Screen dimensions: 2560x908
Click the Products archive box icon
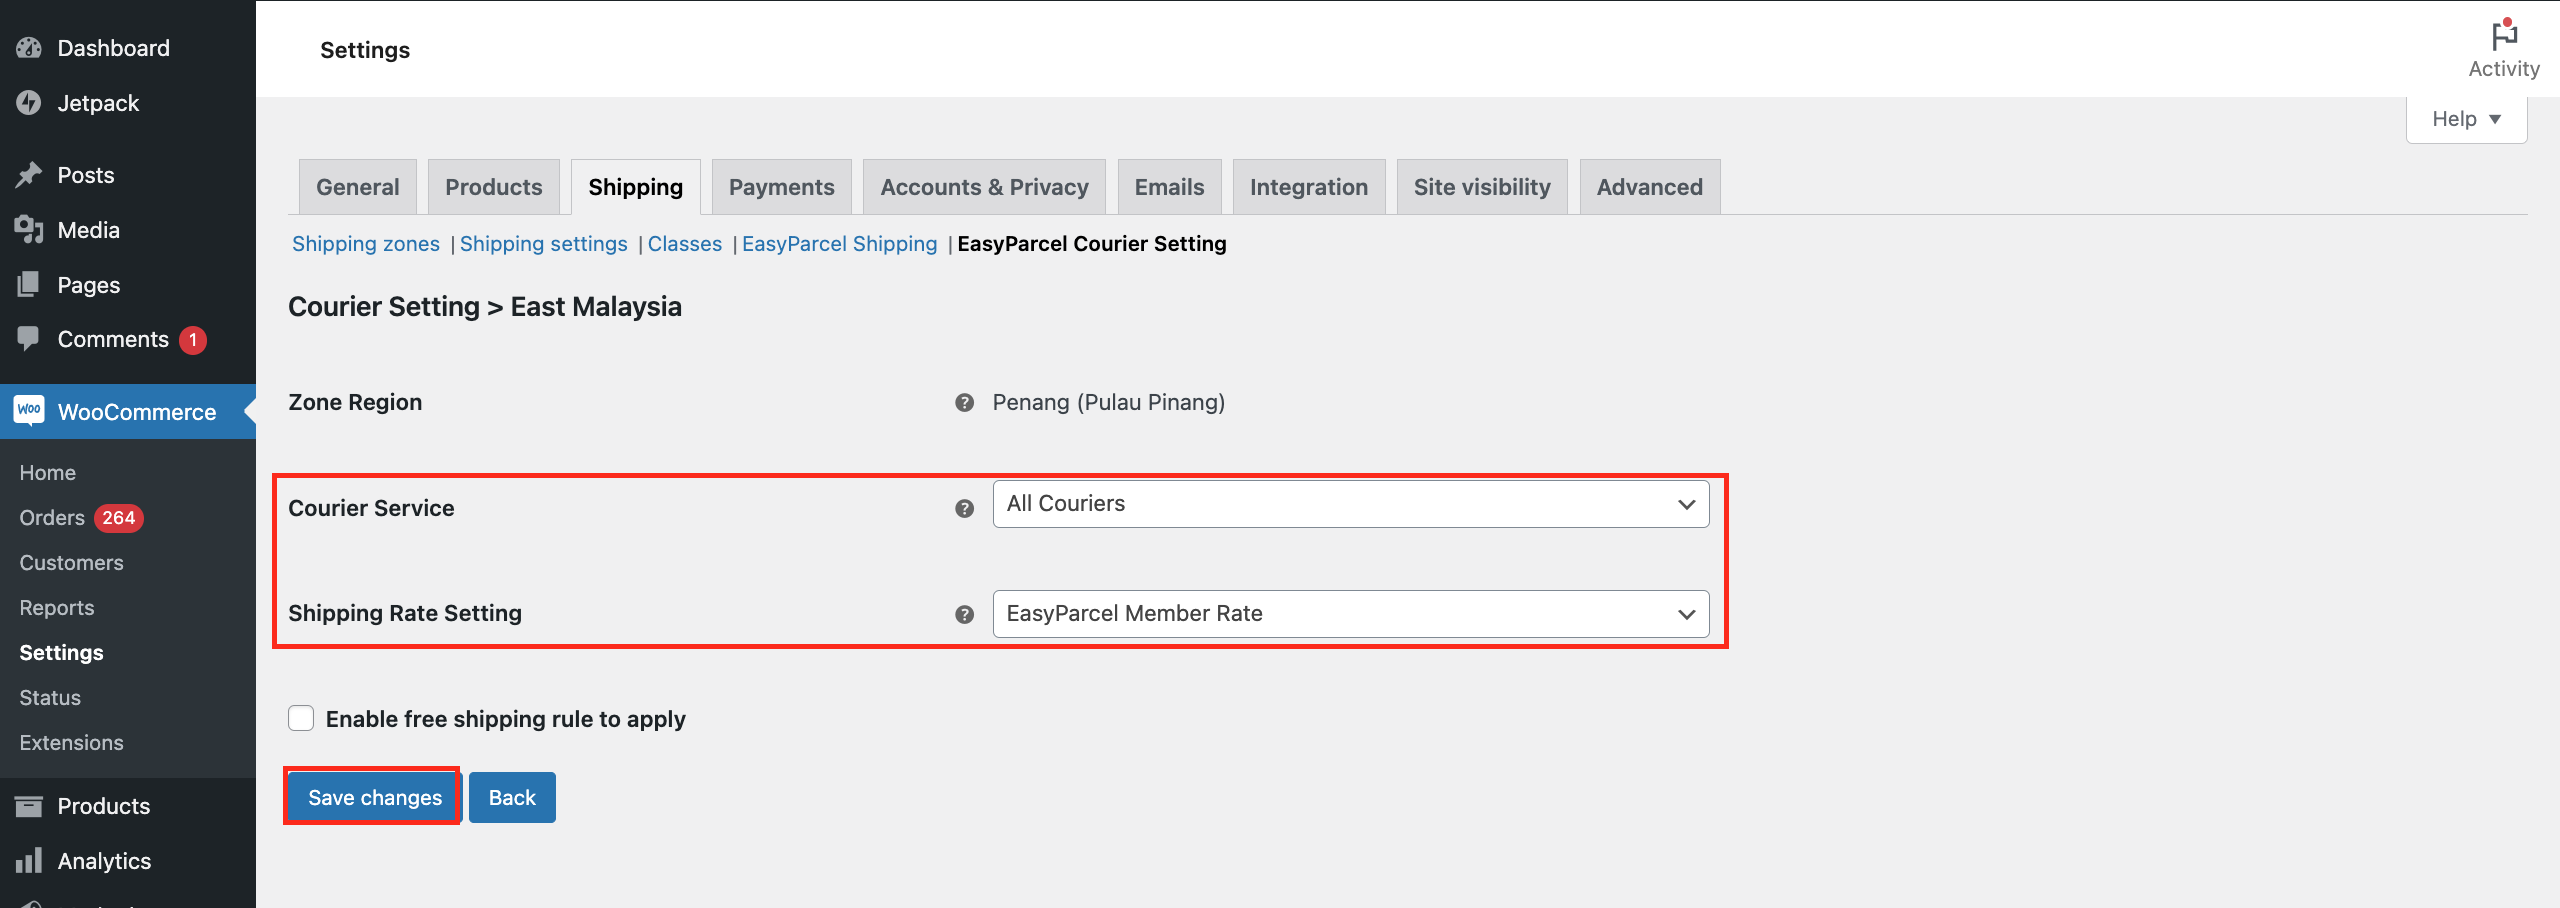click(29, 806)
